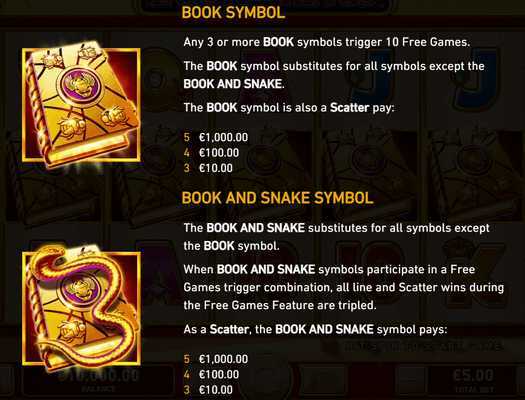Click the golden Book symbol icon

click(x=81, y=105)
